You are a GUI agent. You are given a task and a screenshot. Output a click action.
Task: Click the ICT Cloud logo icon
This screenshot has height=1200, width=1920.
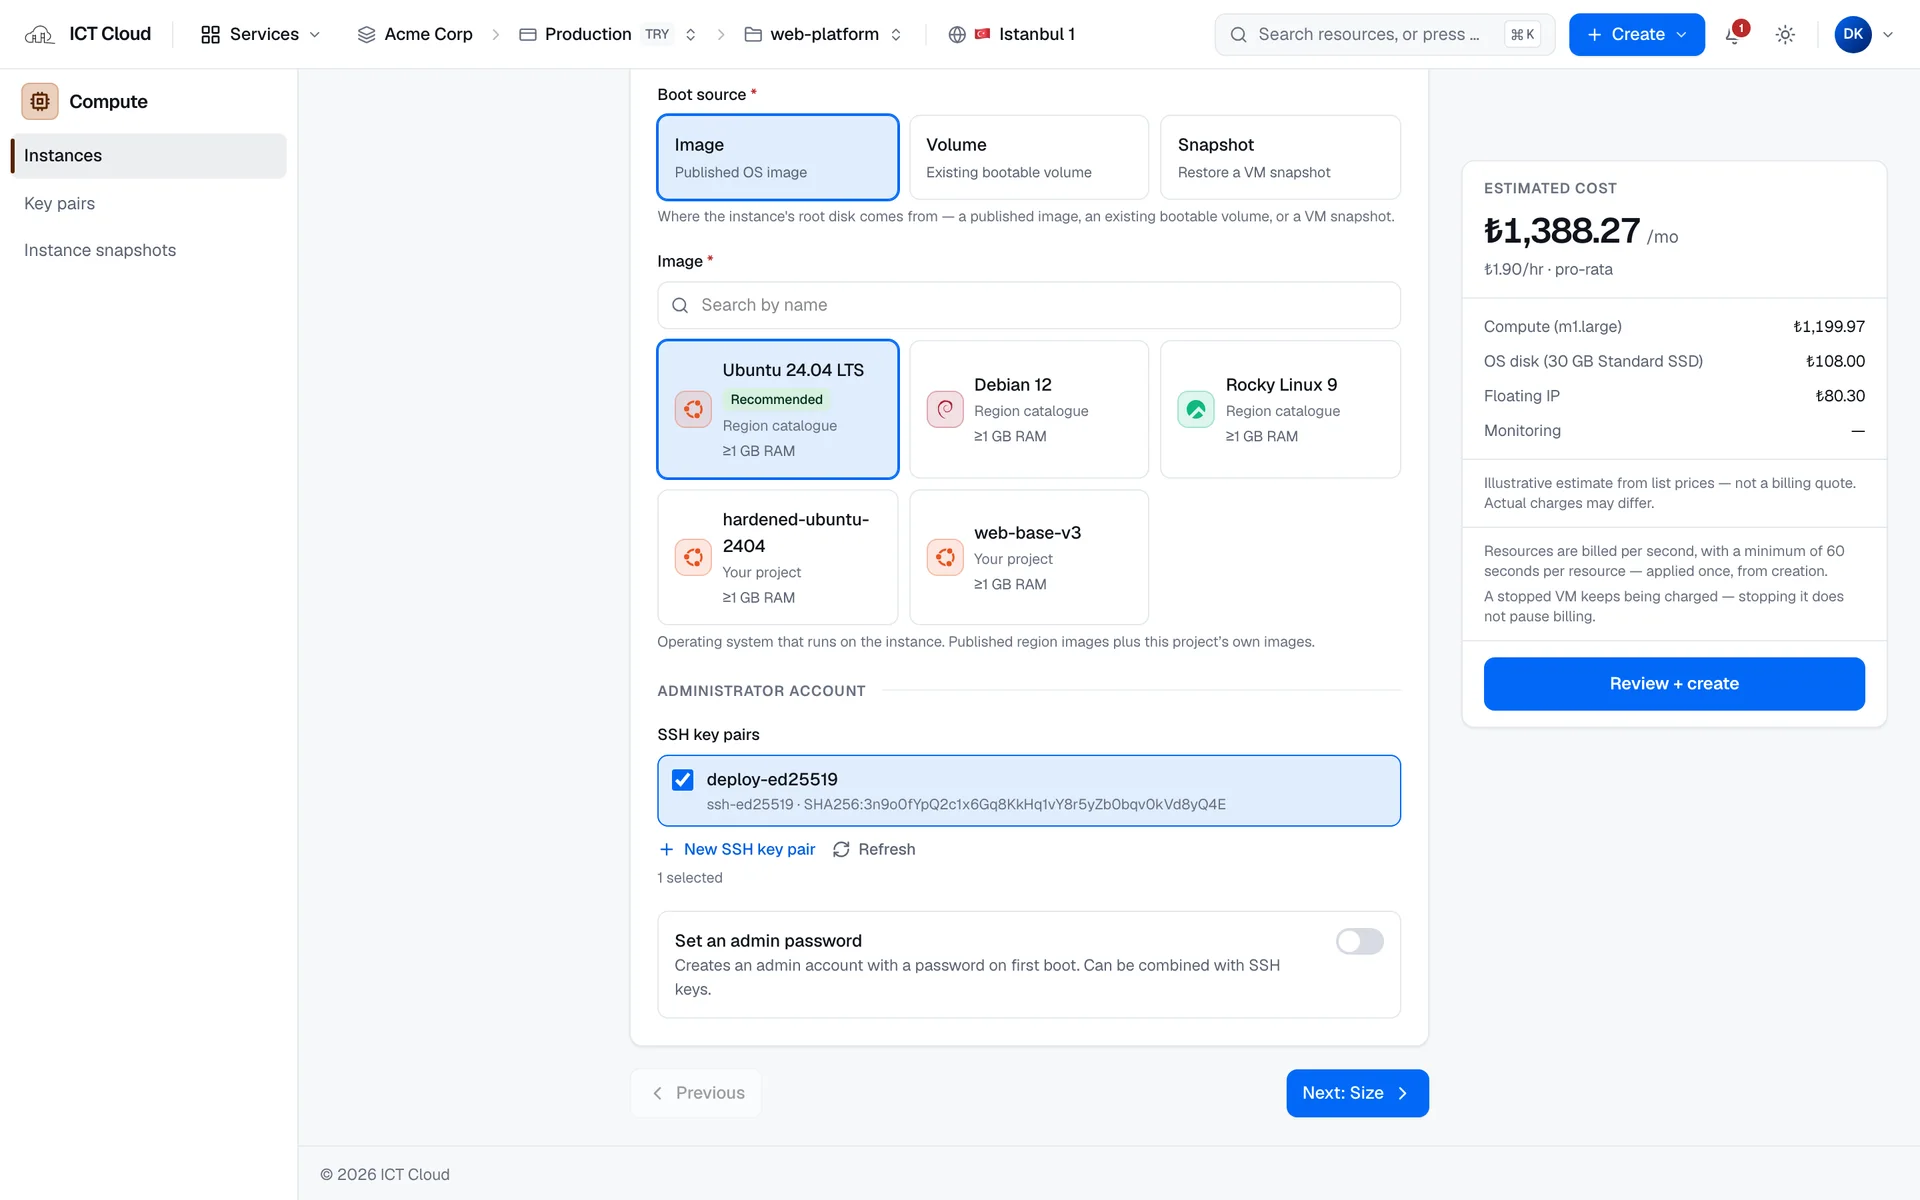click(39, 35)
